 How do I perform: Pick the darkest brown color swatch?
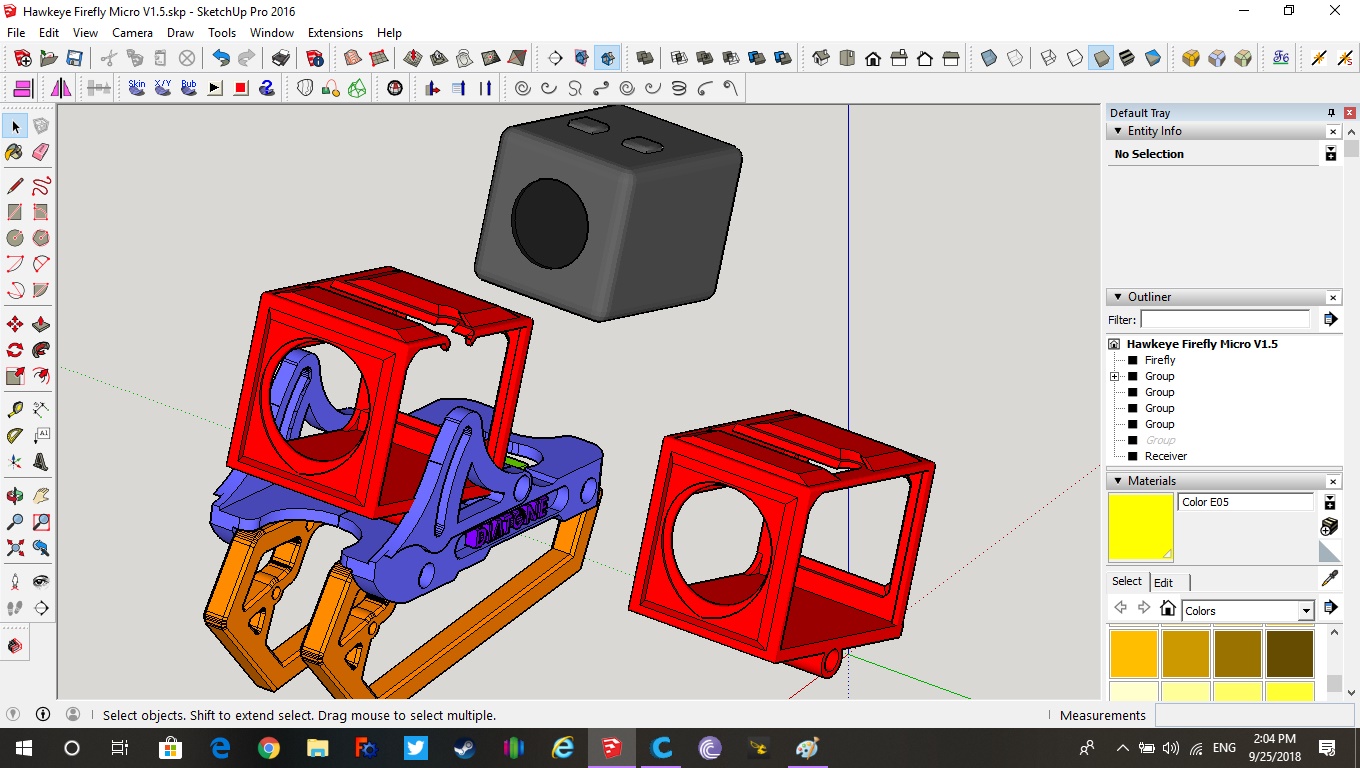click(x=1290, y=654)
